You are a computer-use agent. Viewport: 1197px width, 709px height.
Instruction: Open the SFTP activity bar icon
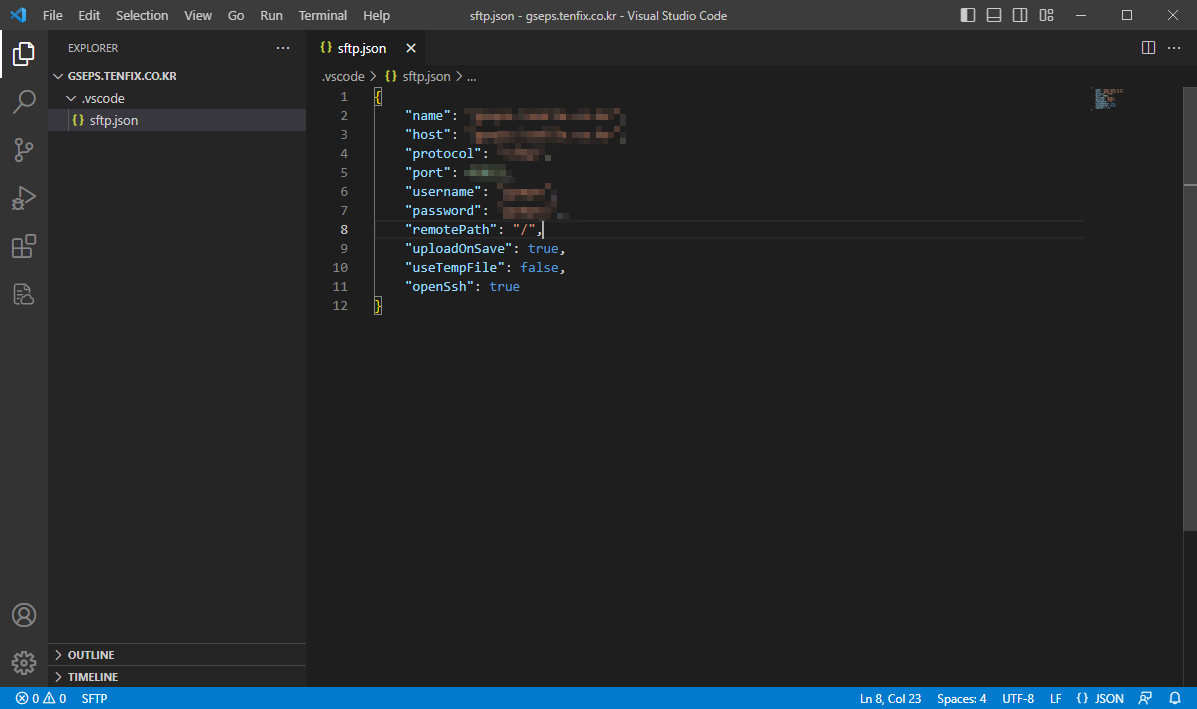(x=24, y=294)
